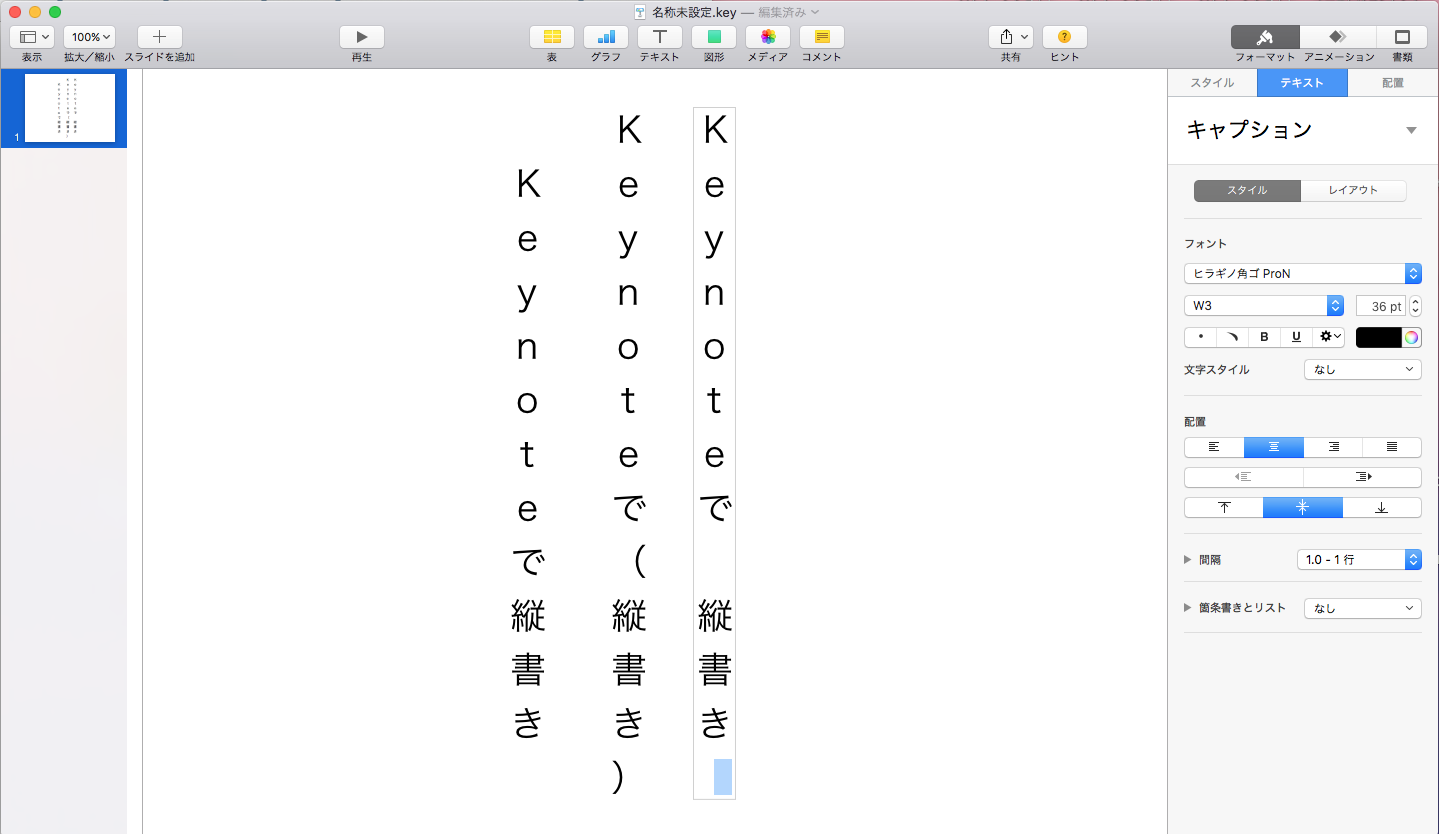
Task: Open the color wheel picker
Action: (1411, 337)
